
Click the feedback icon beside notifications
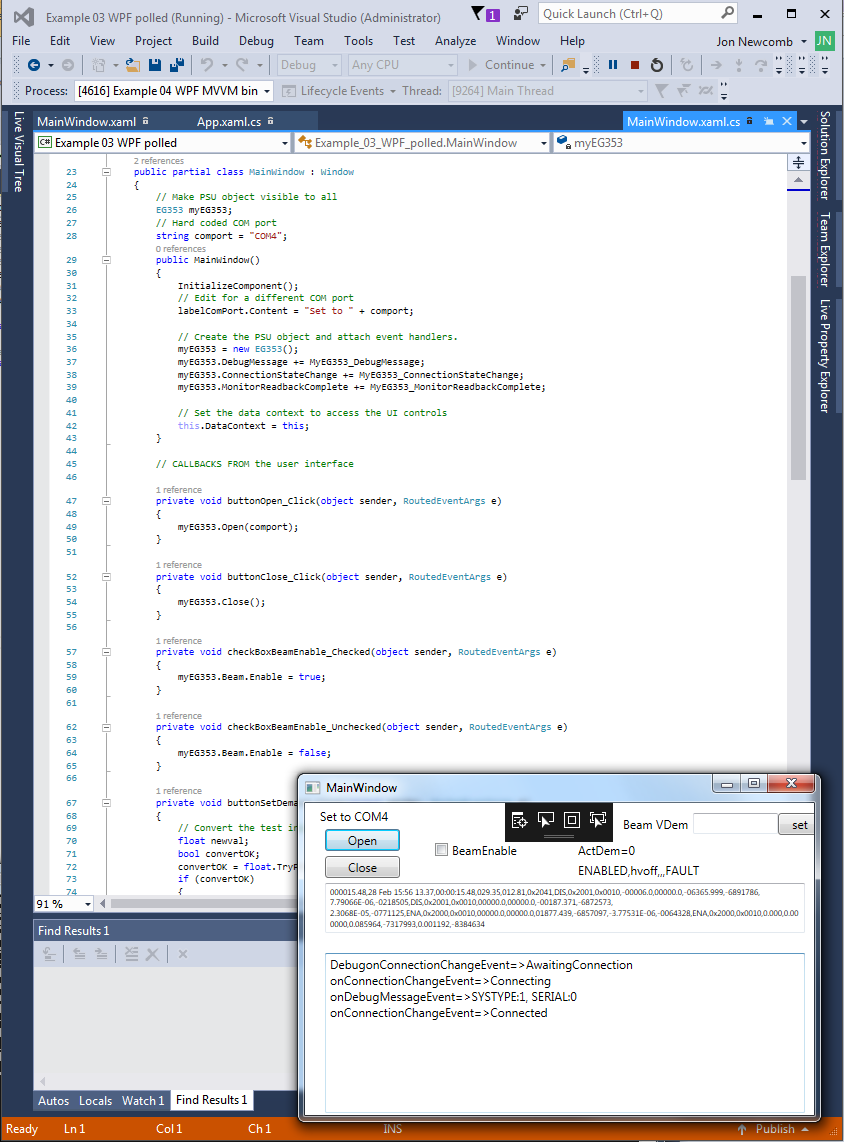coord(521,13)
